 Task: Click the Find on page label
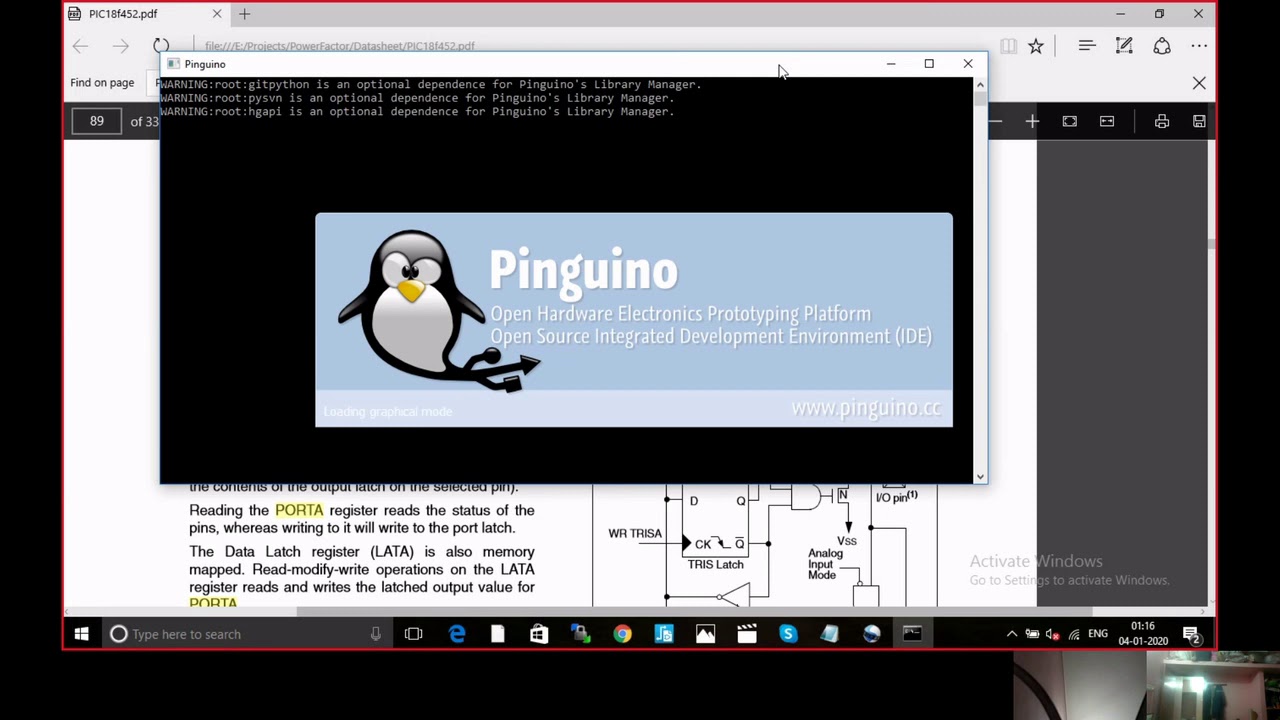click(x=102, y=83)
